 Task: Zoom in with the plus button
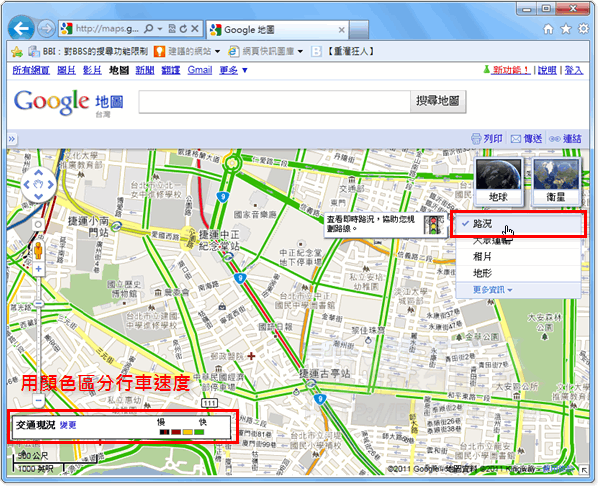click(38, 269)
